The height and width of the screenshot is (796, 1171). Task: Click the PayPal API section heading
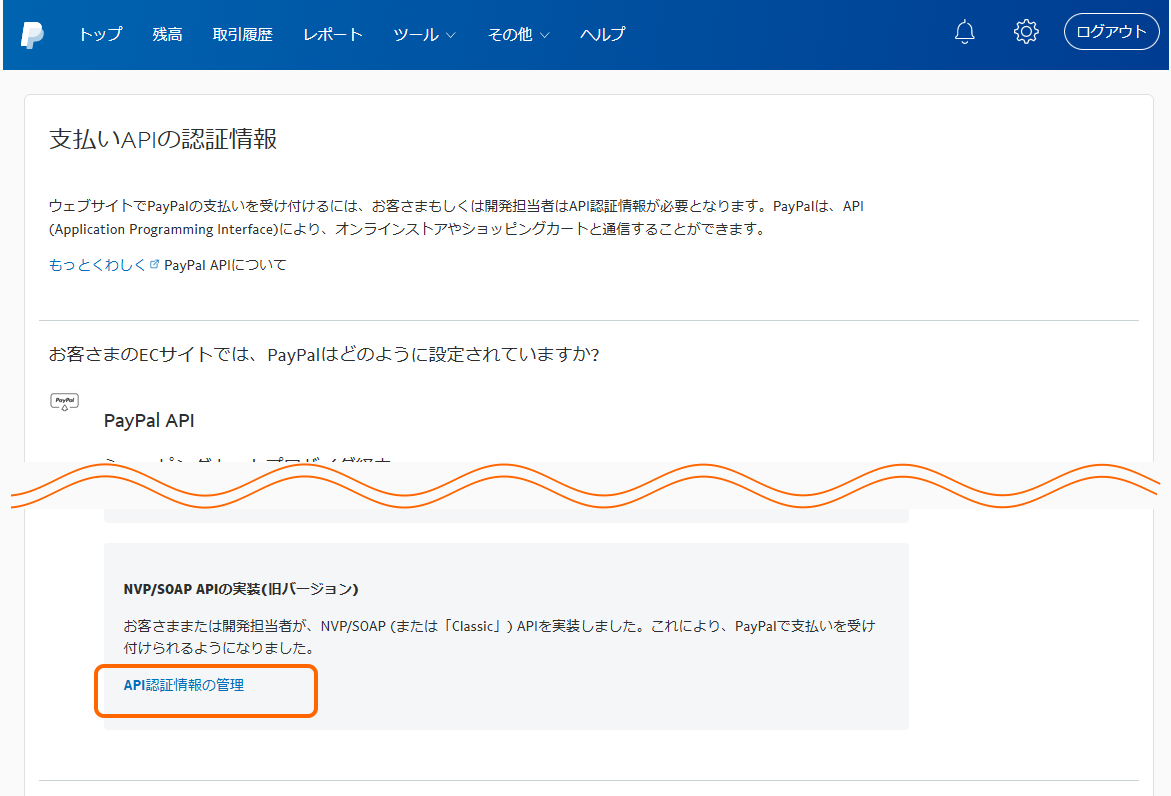pyautogui.click(x=149, y=421)
